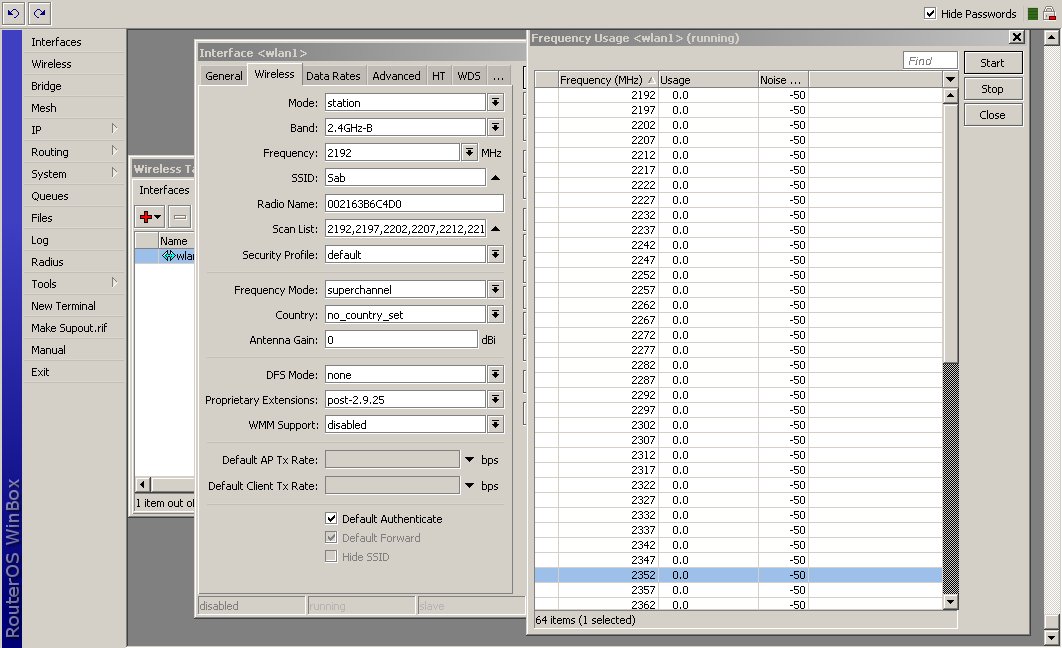Viewport: 1062px width, 648px height.
Task: Toggle the Hide SSID checkbox
Action: 332,557
